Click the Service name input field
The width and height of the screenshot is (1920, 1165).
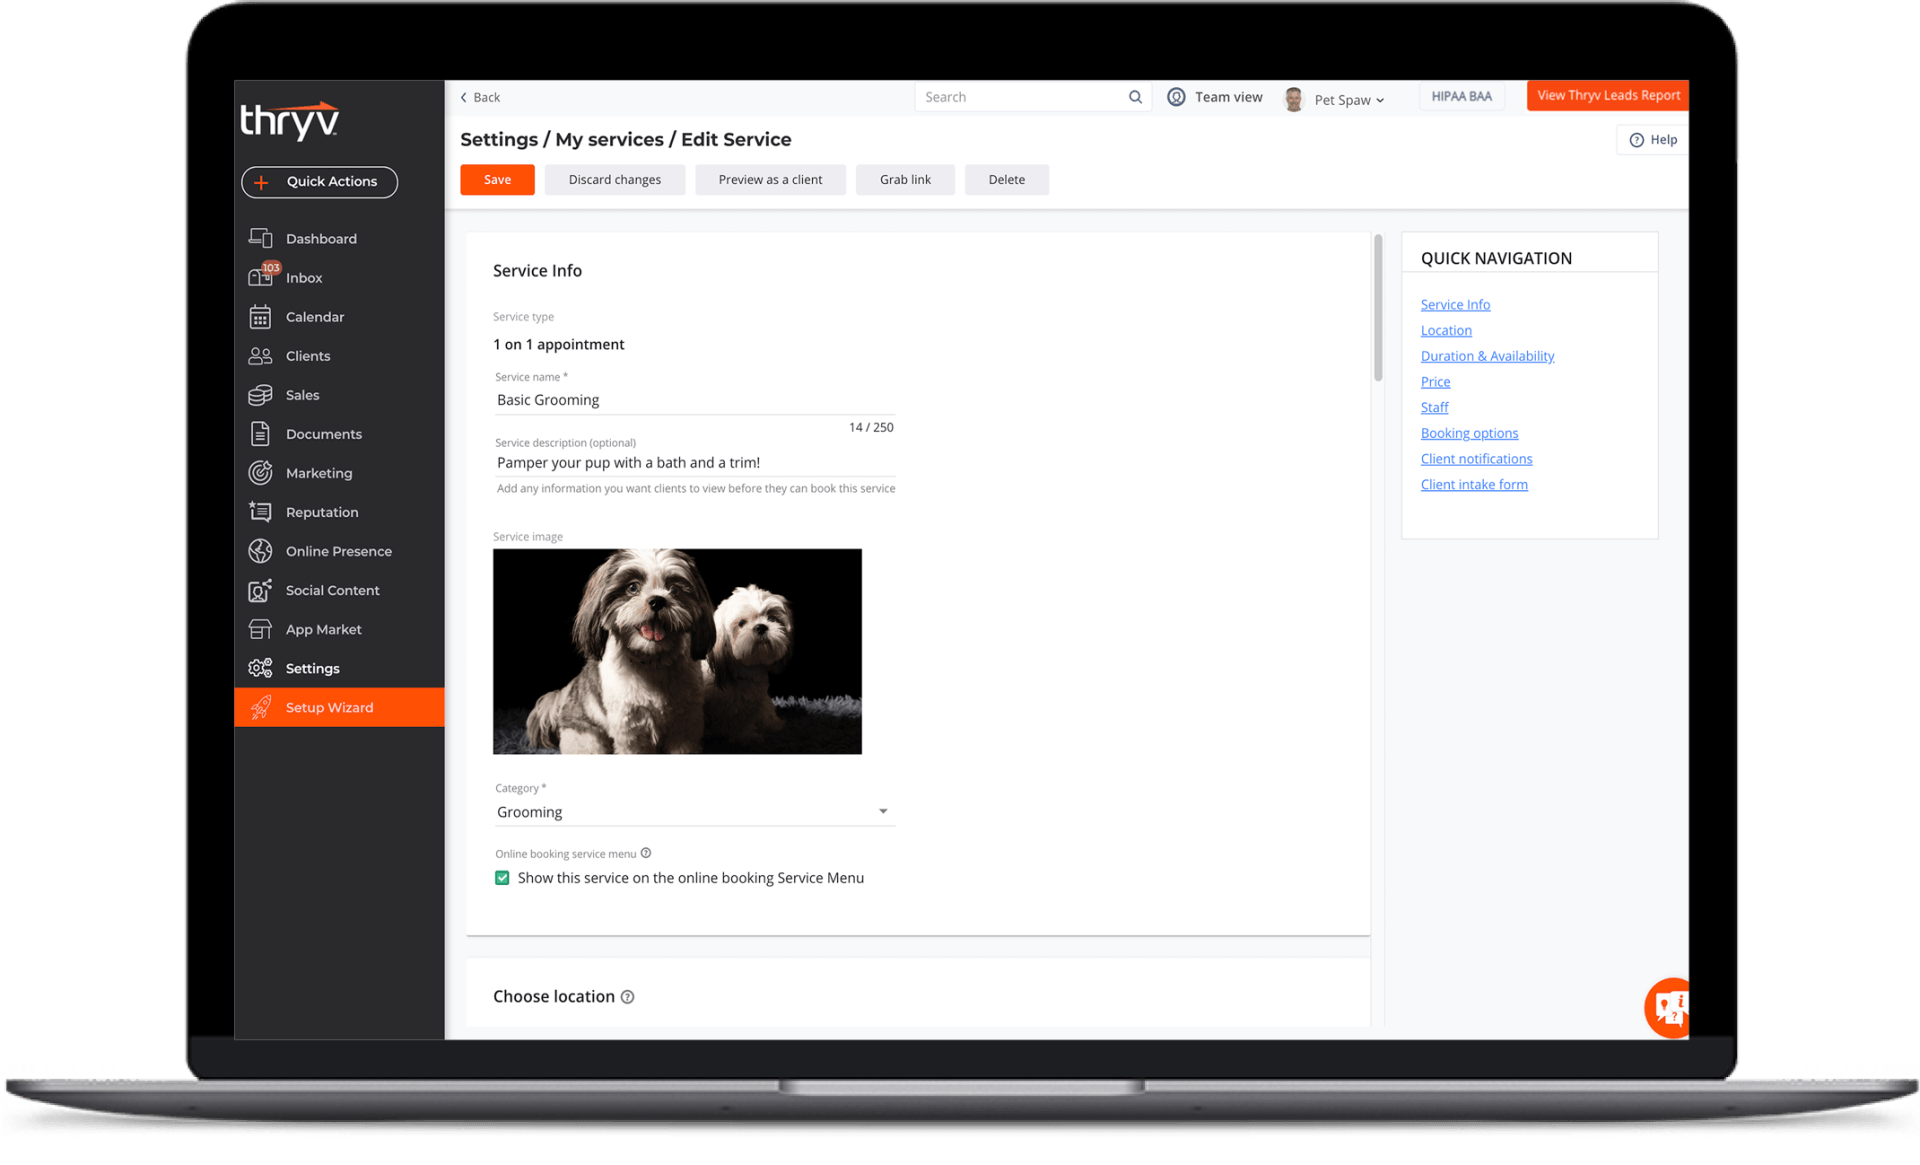[x=694, y=400]
